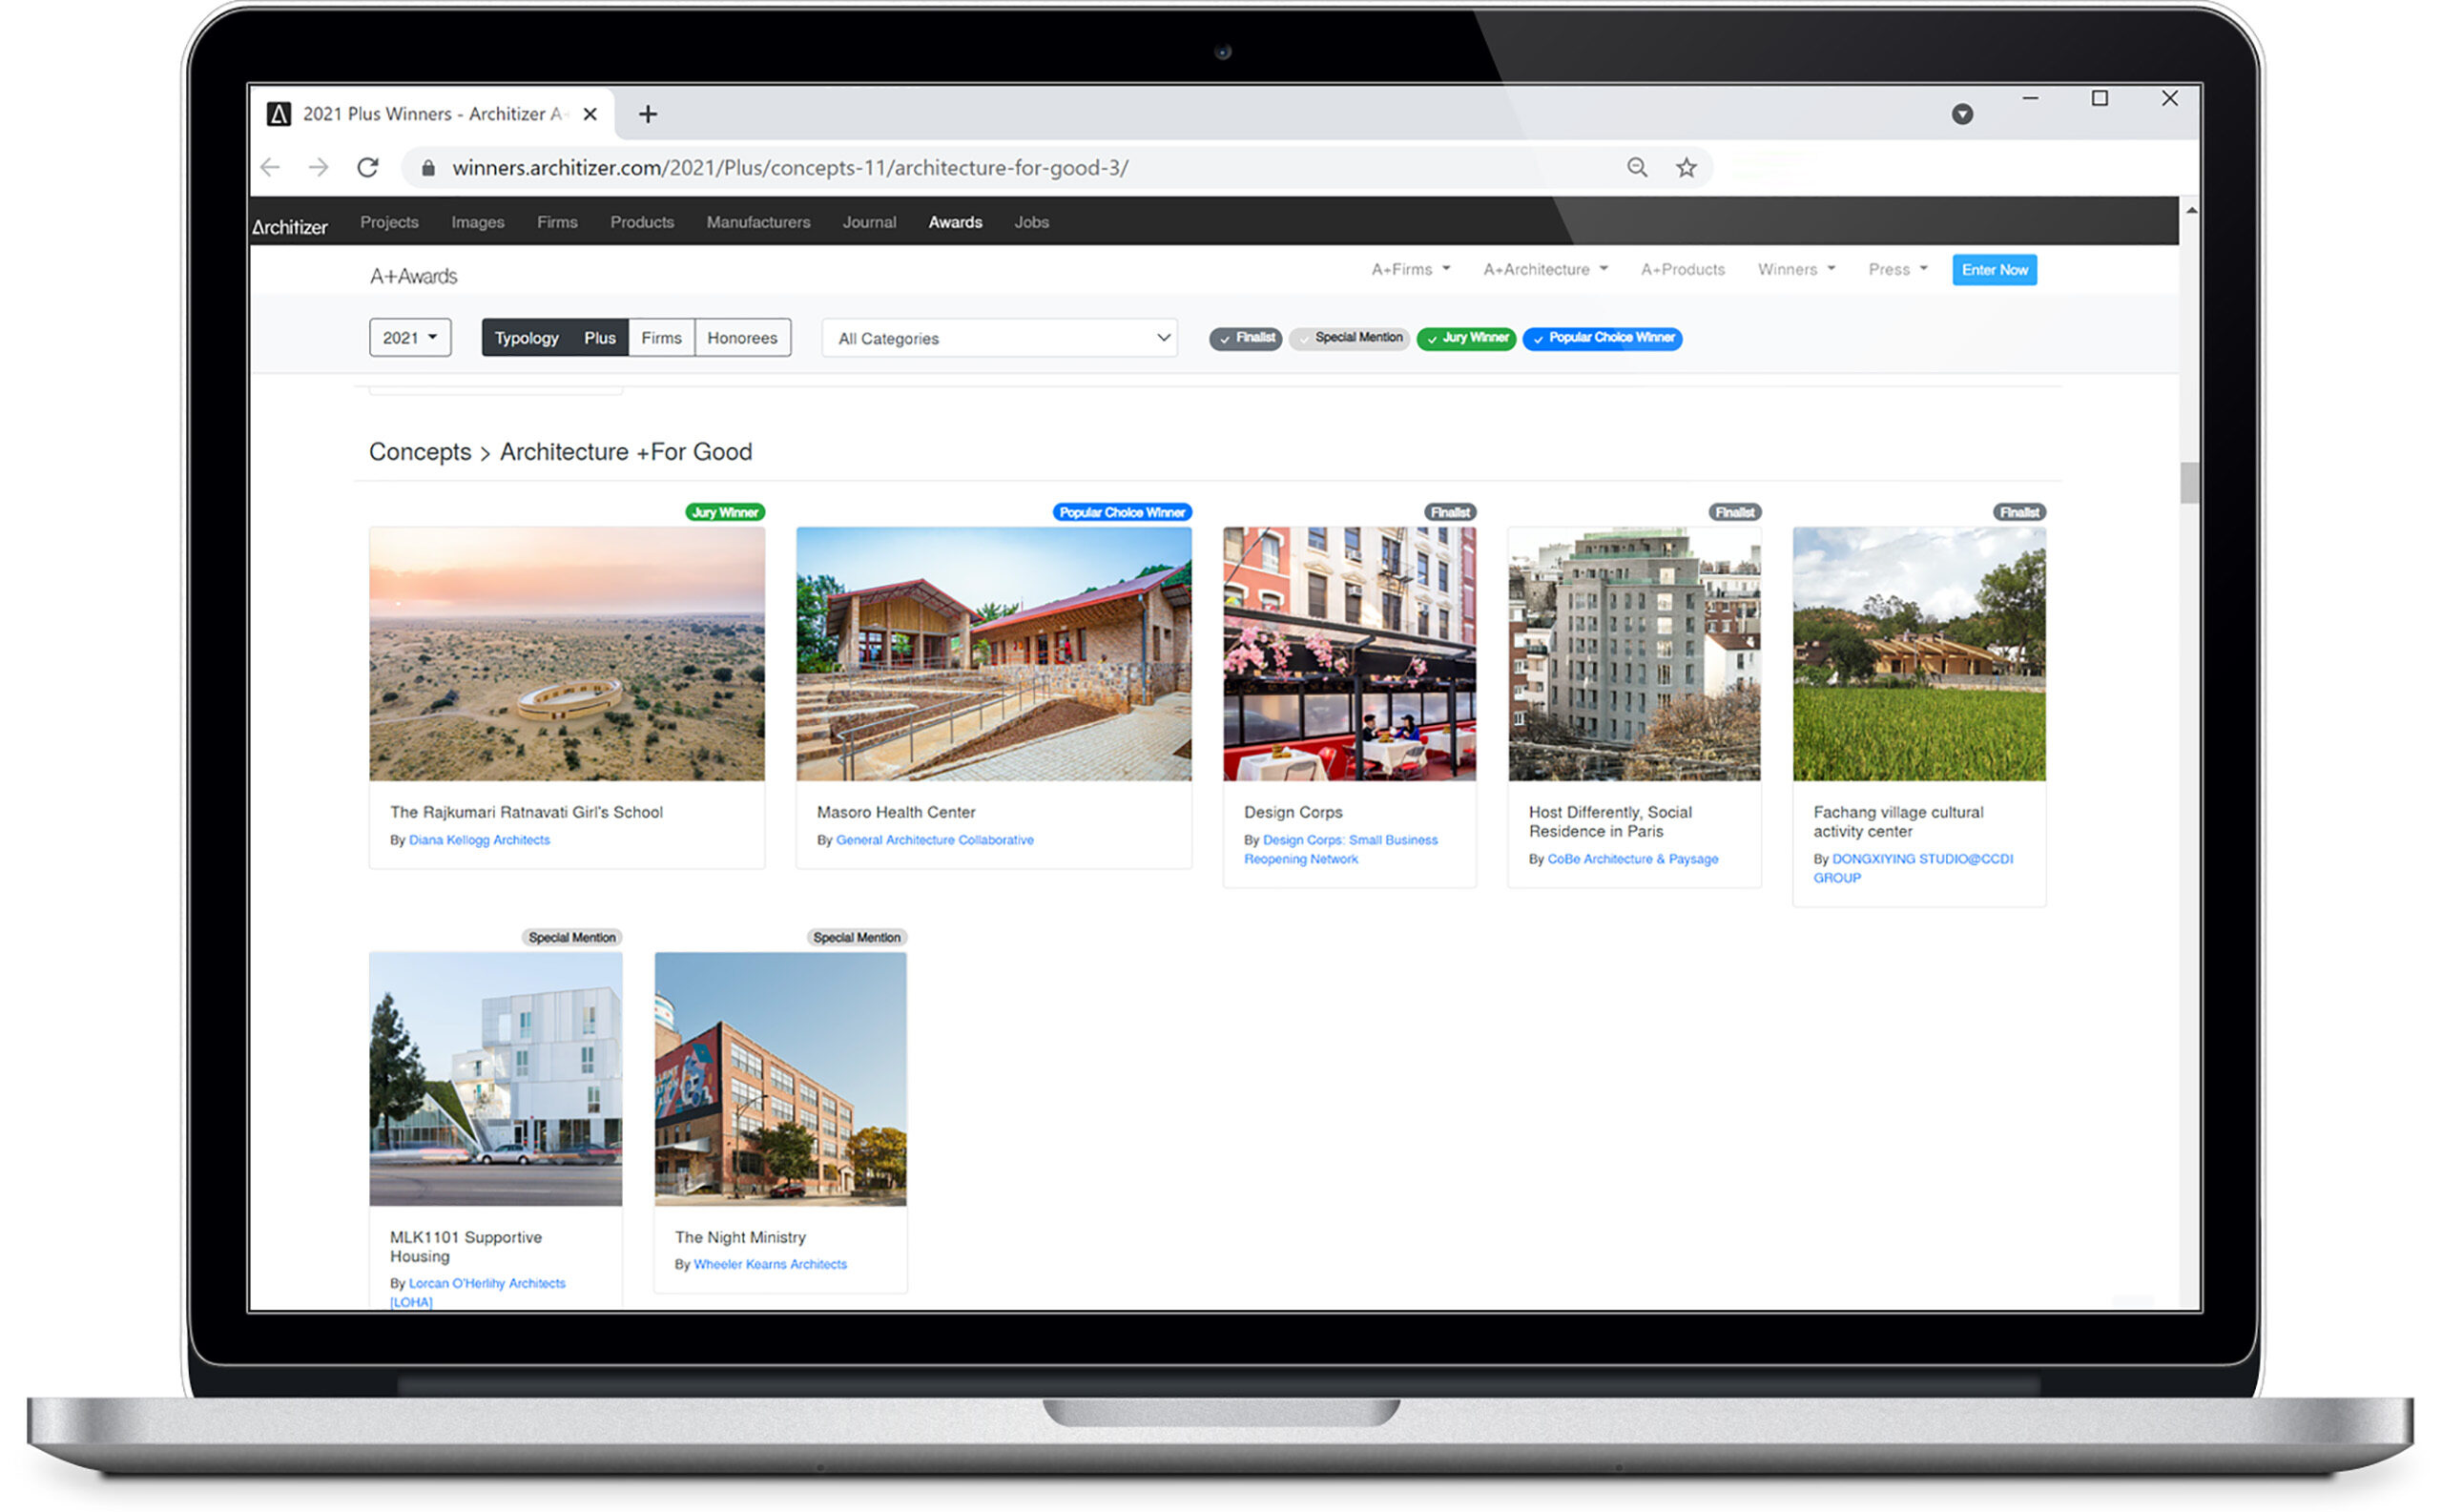Close the 2021 Plus Winners tab
2442x1512 pixels.
click(590, 115)
